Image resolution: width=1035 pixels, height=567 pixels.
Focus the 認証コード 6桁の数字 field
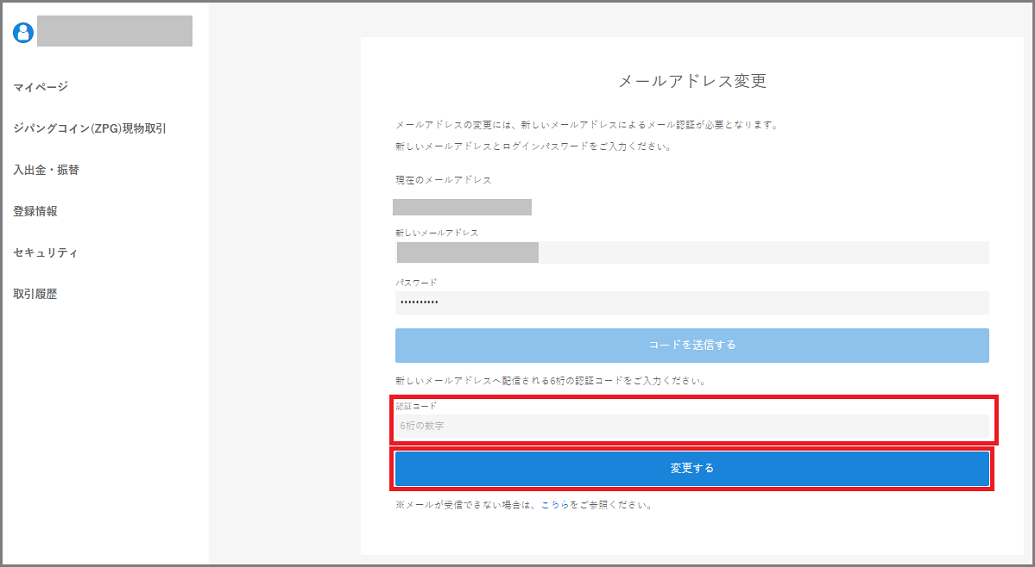click(x=692, y=426)
